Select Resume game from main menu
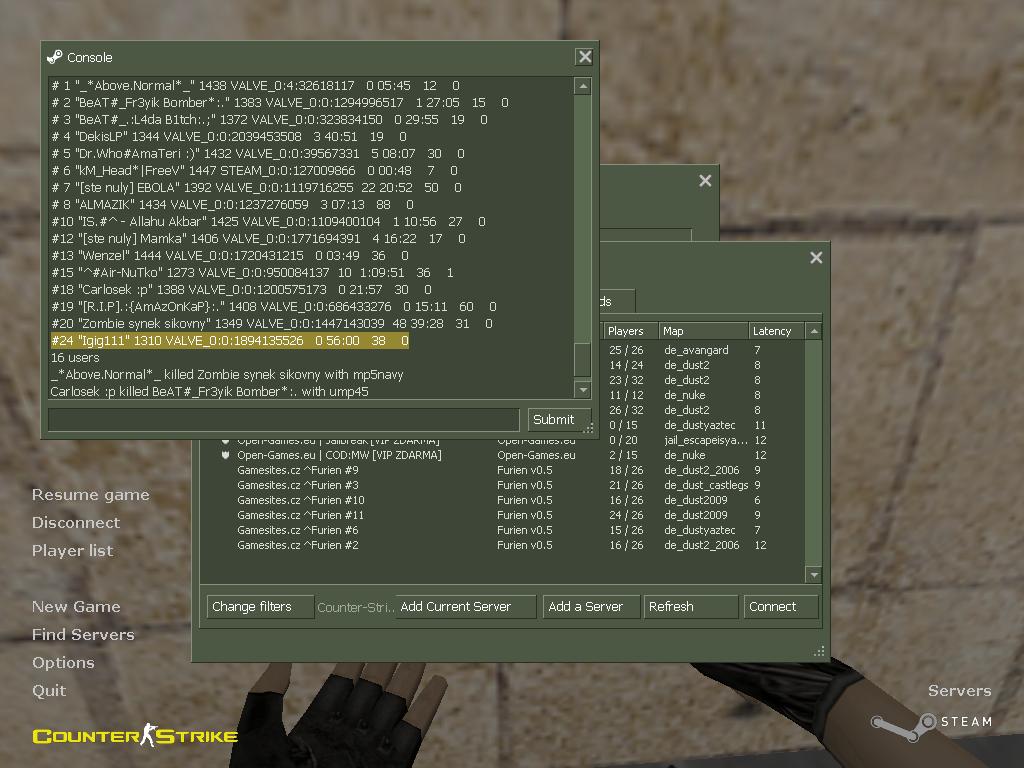Viewport: 1024px width, 768px height. pos(90,495)
